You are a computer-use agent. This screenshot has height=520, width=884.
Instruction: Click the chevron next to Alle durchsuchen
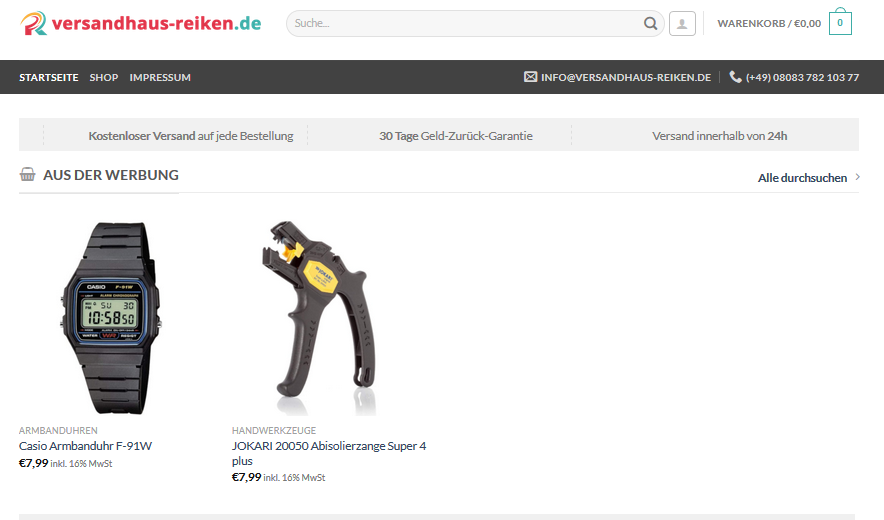coord(857,177)
